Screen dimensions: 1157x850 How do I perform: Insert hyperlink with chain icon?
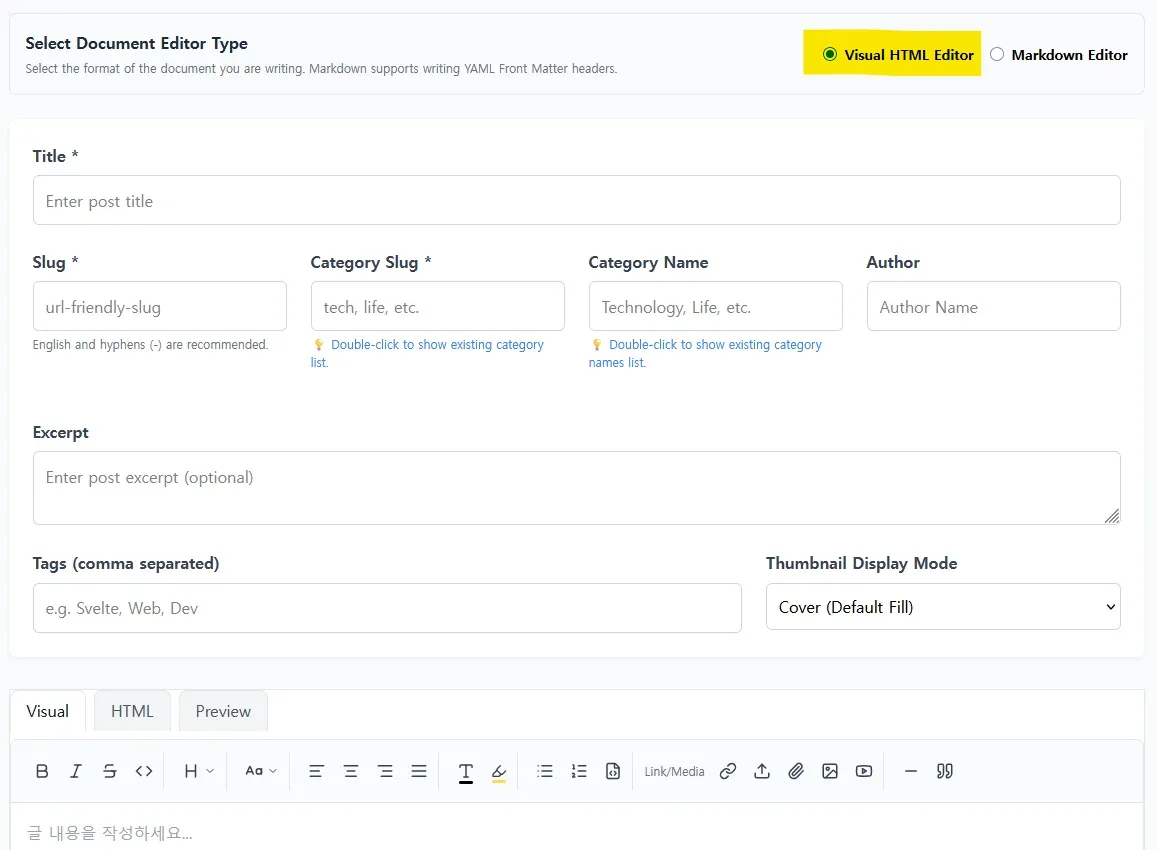(728, 771)
